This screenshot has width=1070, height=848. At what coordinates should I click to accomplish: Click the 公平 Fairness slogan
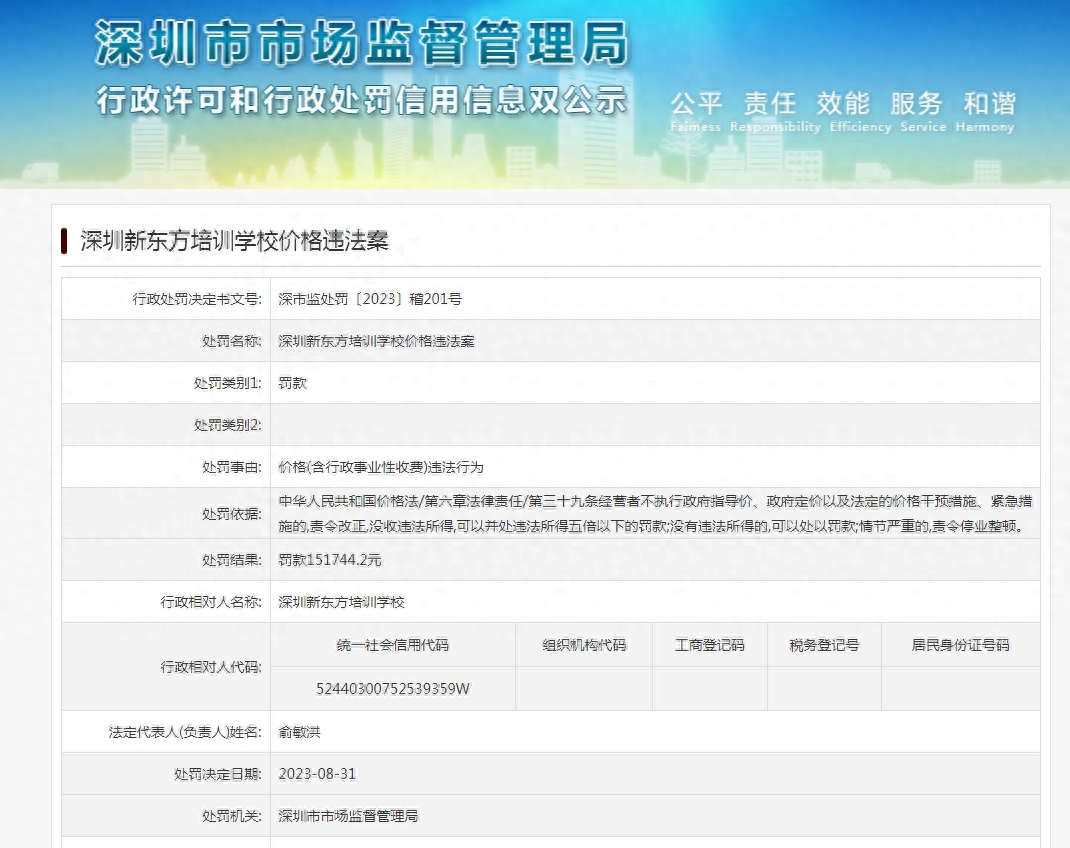pyautogui.click(x=695, y=111)
